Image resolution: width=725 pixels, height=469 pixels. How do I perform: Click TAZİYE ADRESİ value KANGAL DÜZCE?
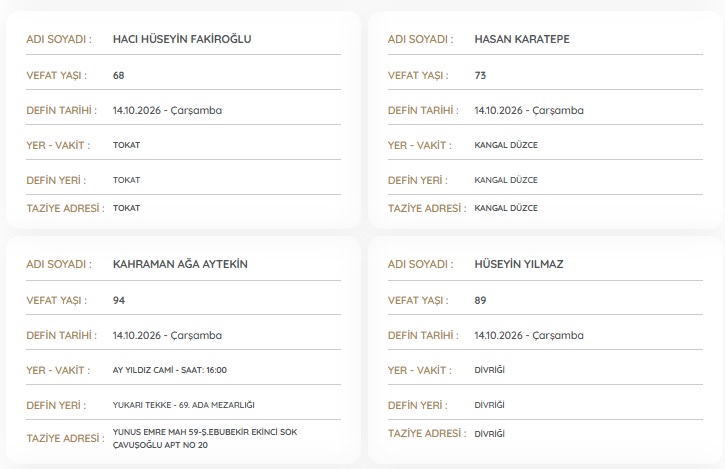pyautogui.click(x=506, y=208)
